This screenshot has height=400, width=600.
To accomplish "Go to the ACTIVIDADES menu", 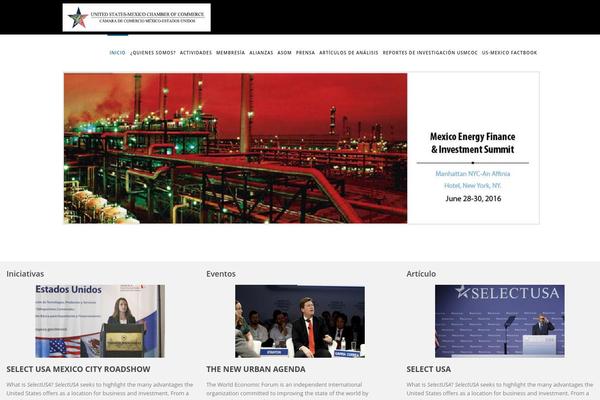I will coord(196,53).
